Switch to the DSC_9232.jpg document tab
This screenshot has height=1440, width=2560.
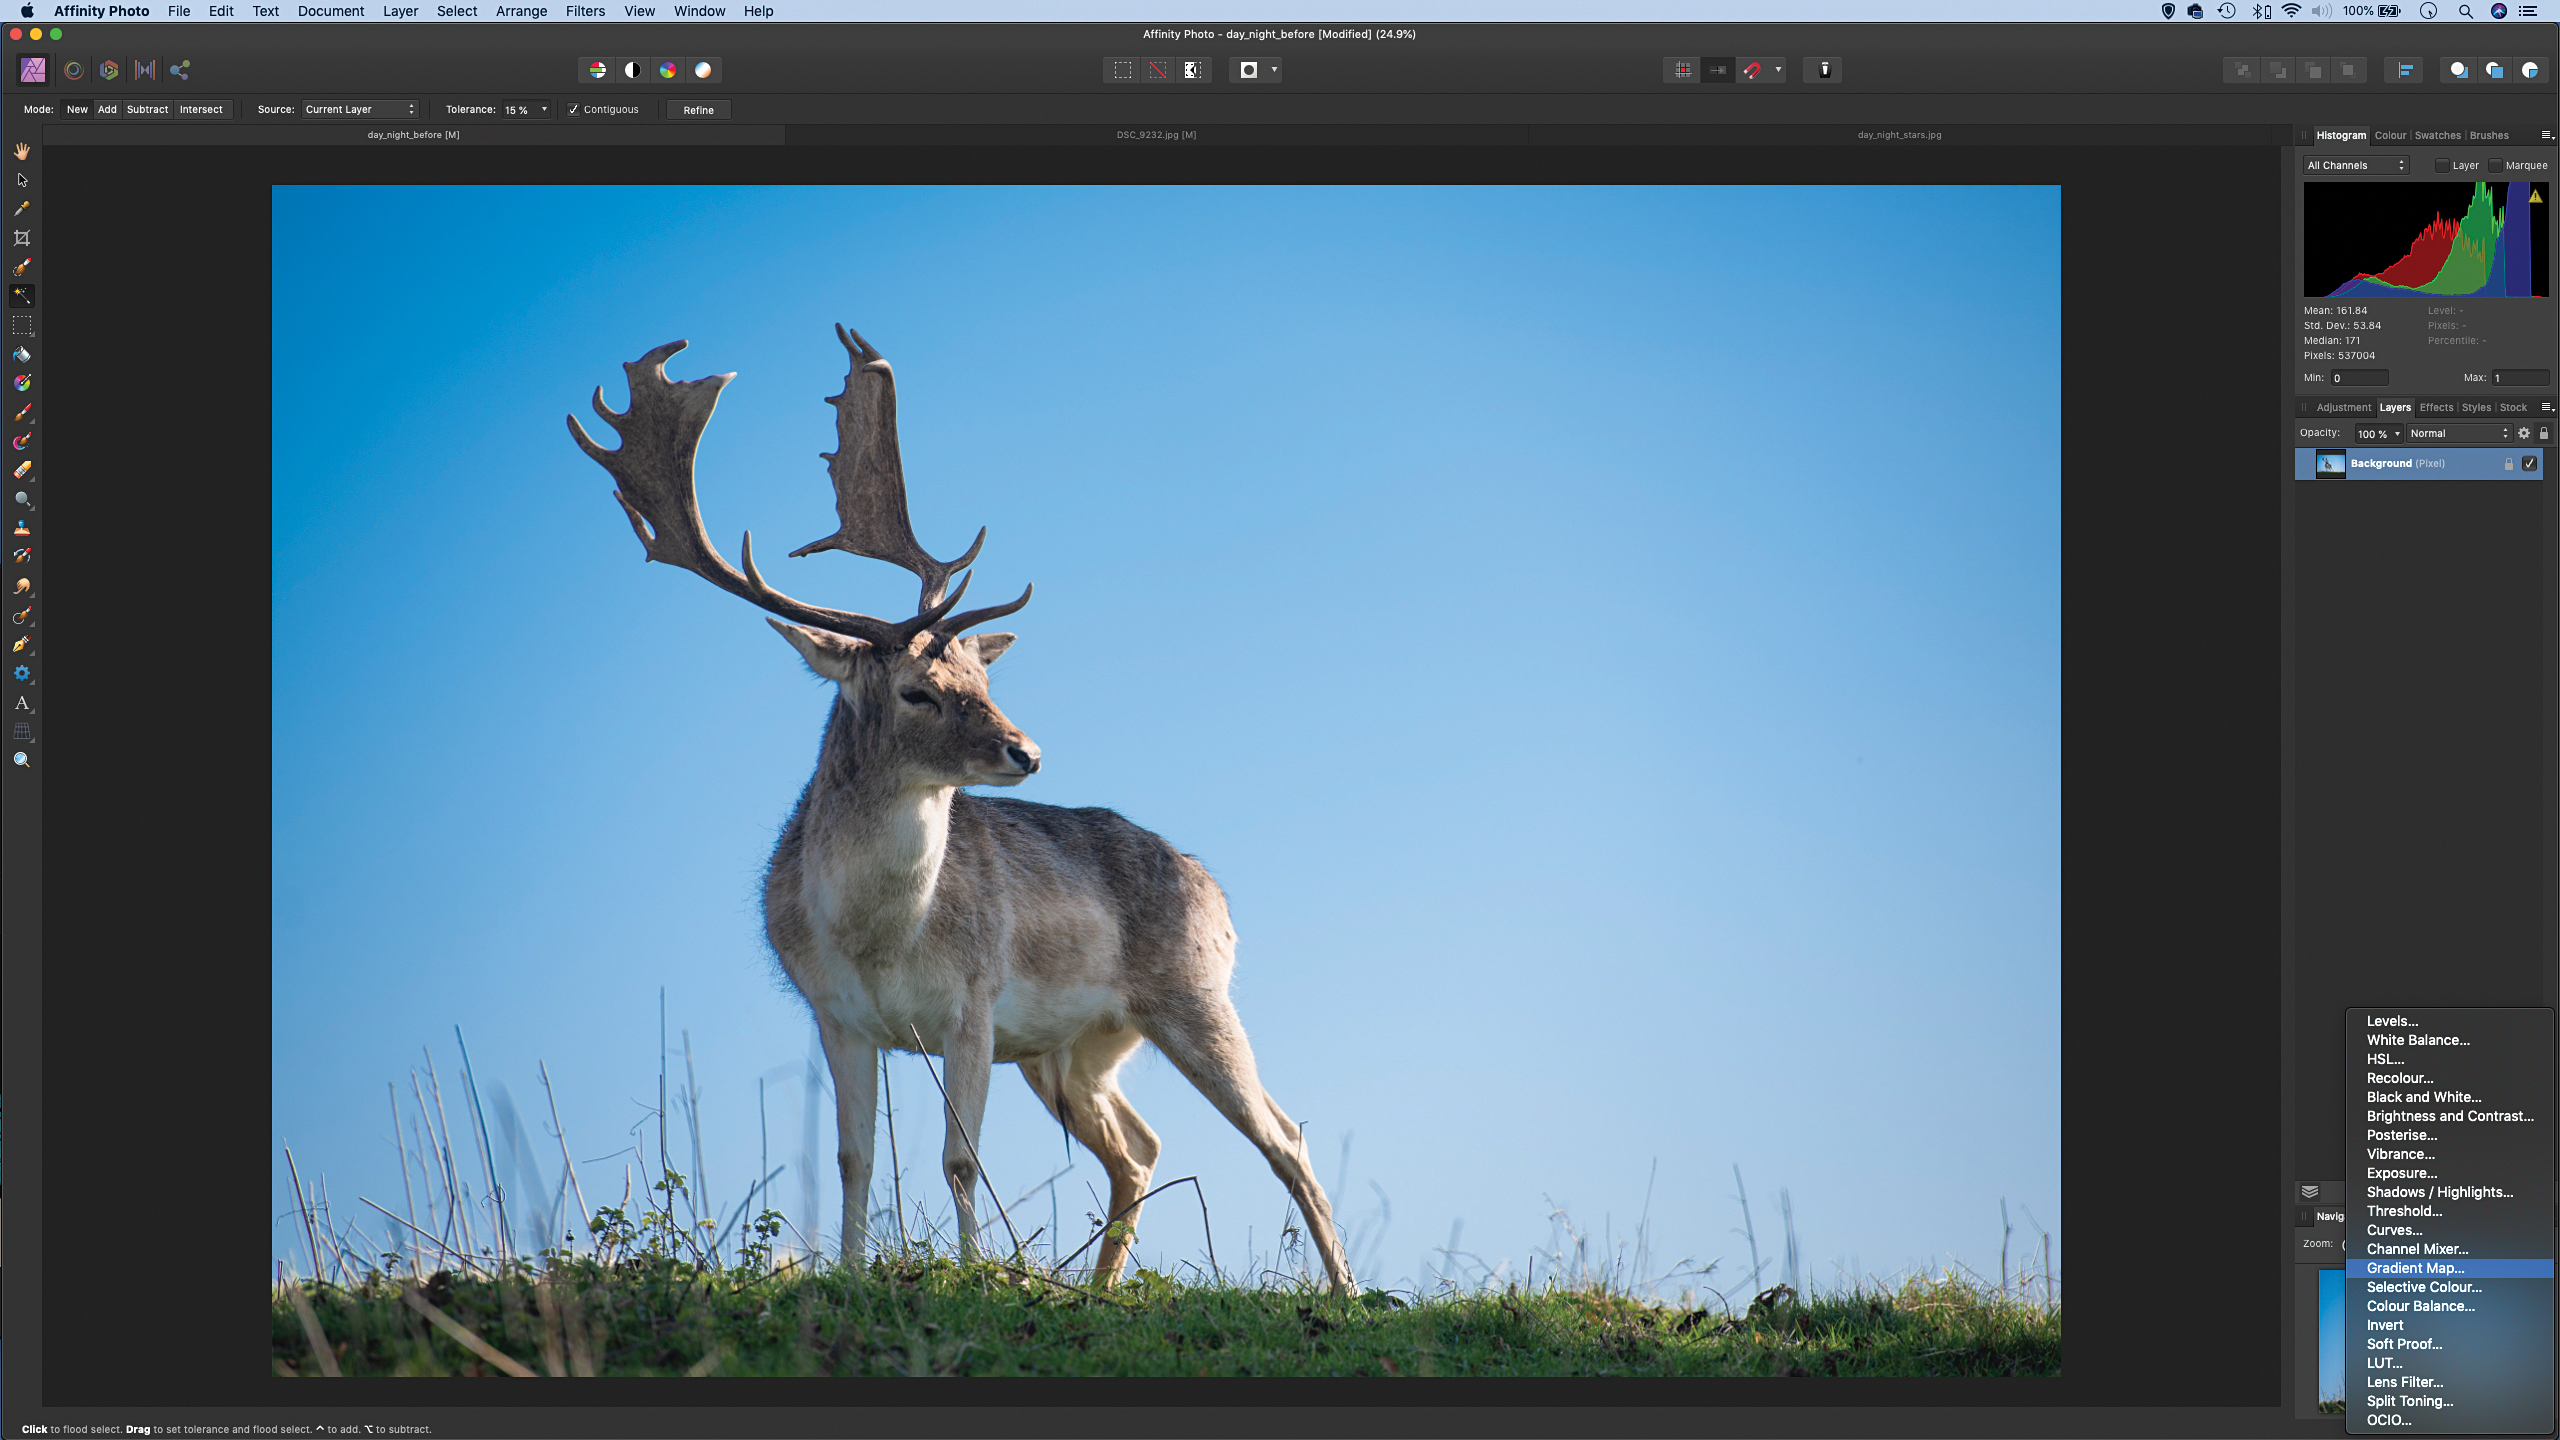pyautogui.click(x=1156, y=135)
